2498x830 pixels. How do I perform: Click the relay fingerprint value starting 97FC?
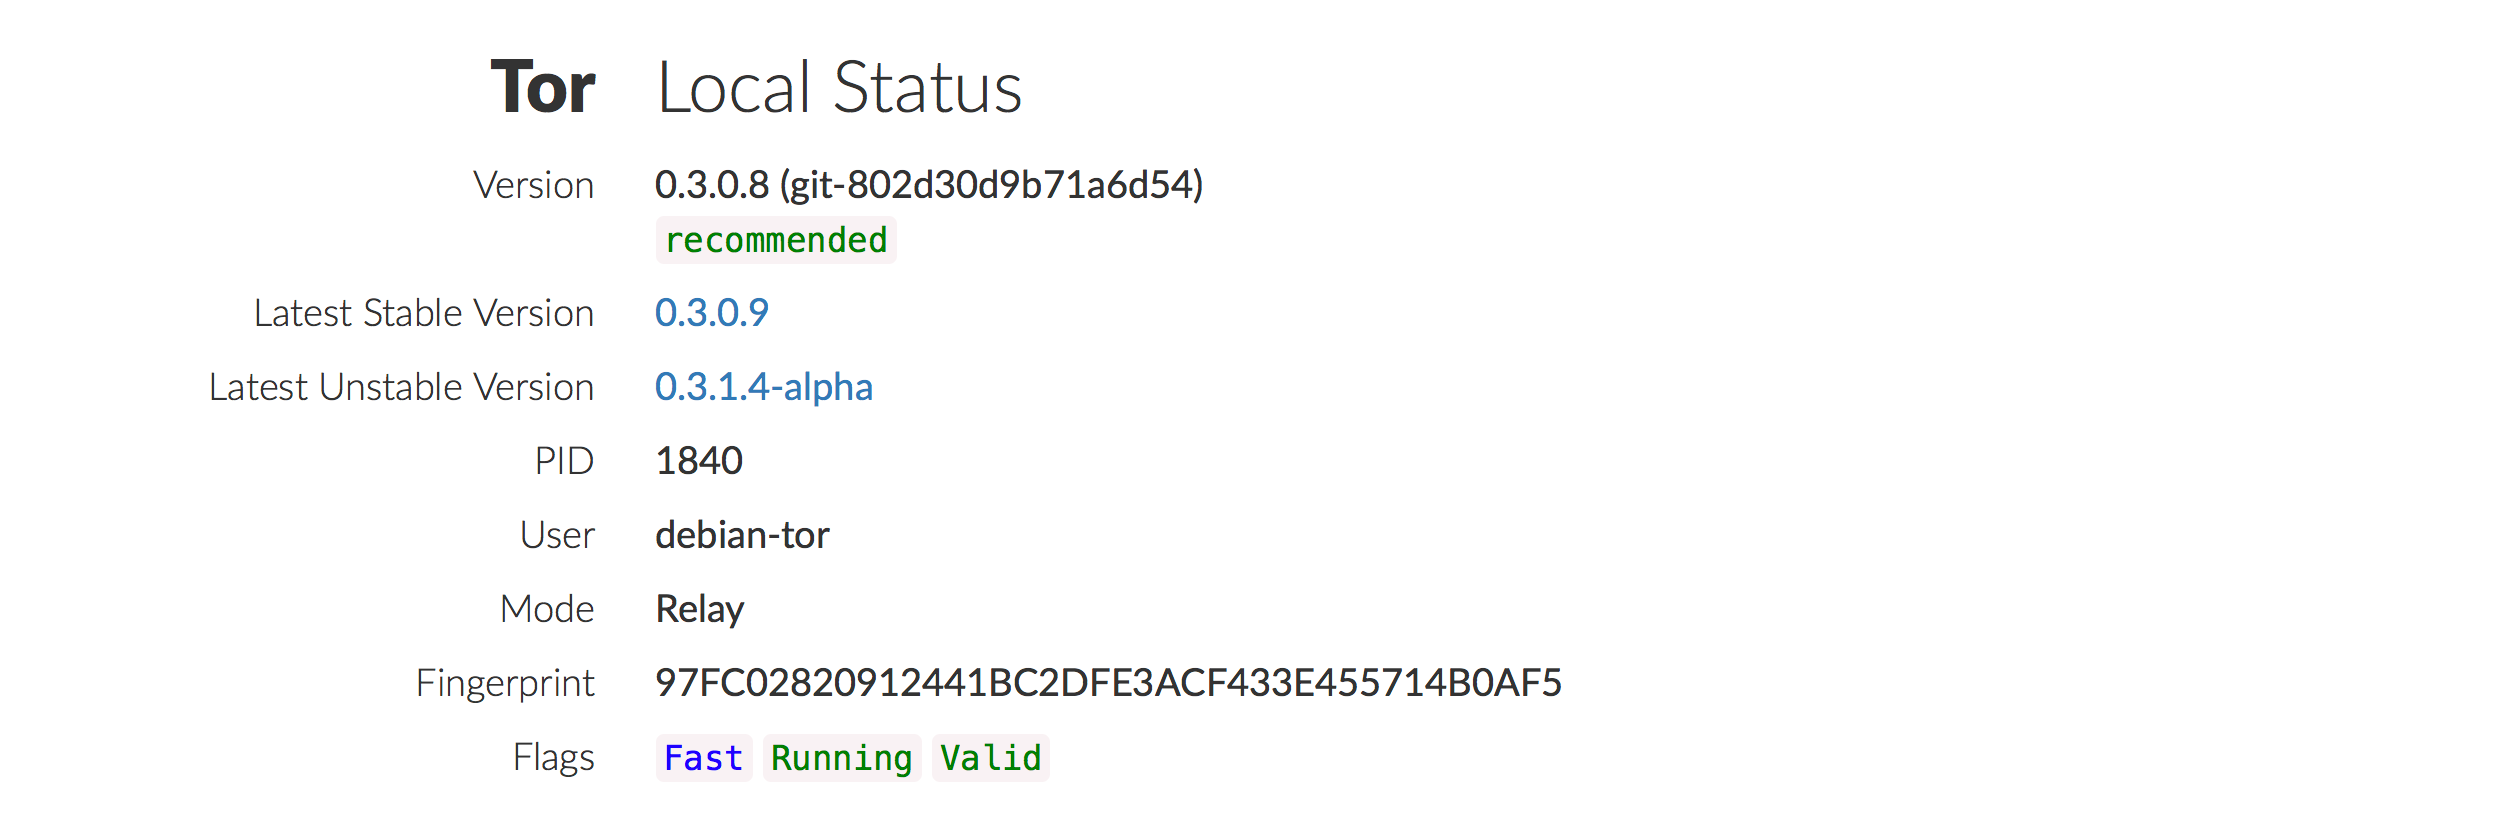1107,683
